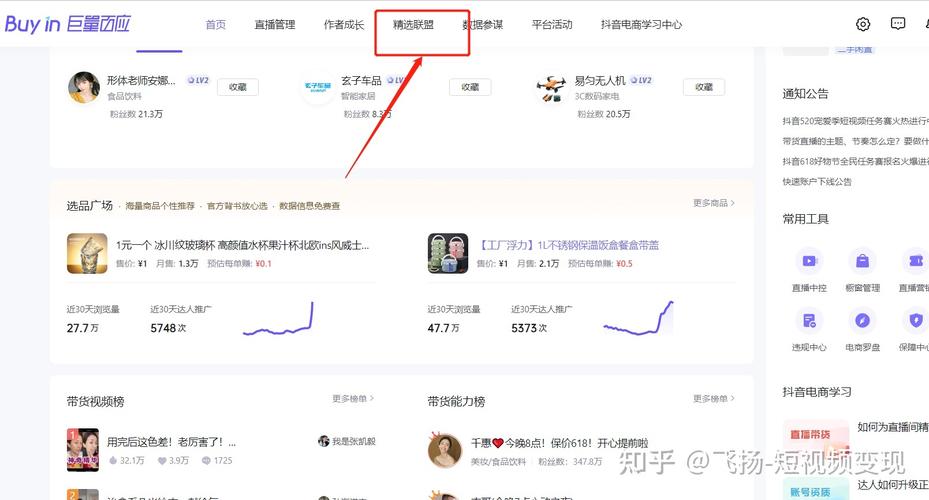
Task: Open the 违规中心 document icon
Action: 809,320
